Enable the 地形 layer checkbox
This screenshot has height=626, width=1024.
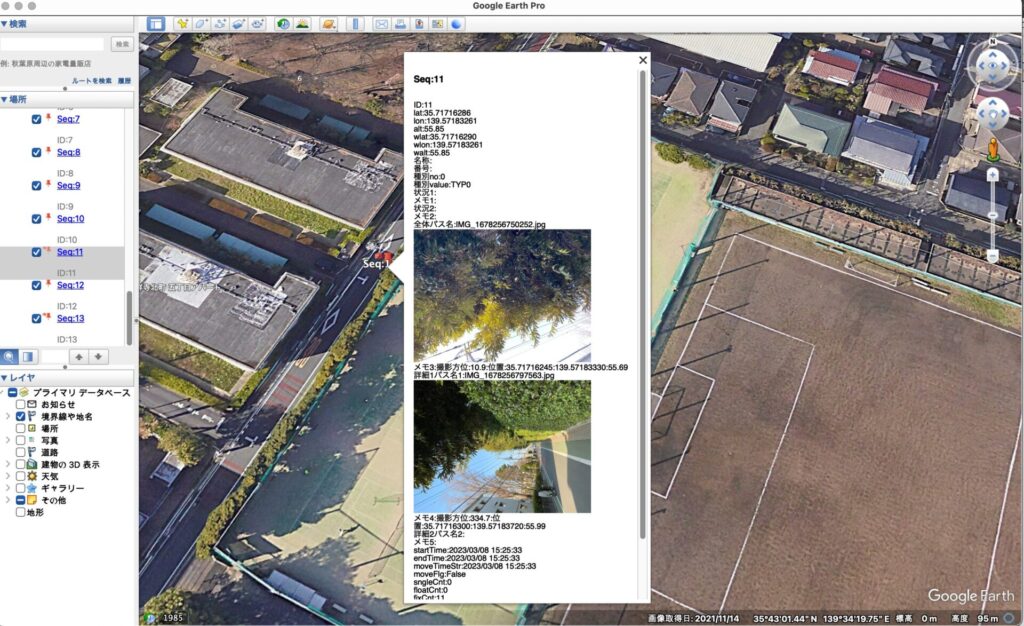coord(20,512)
